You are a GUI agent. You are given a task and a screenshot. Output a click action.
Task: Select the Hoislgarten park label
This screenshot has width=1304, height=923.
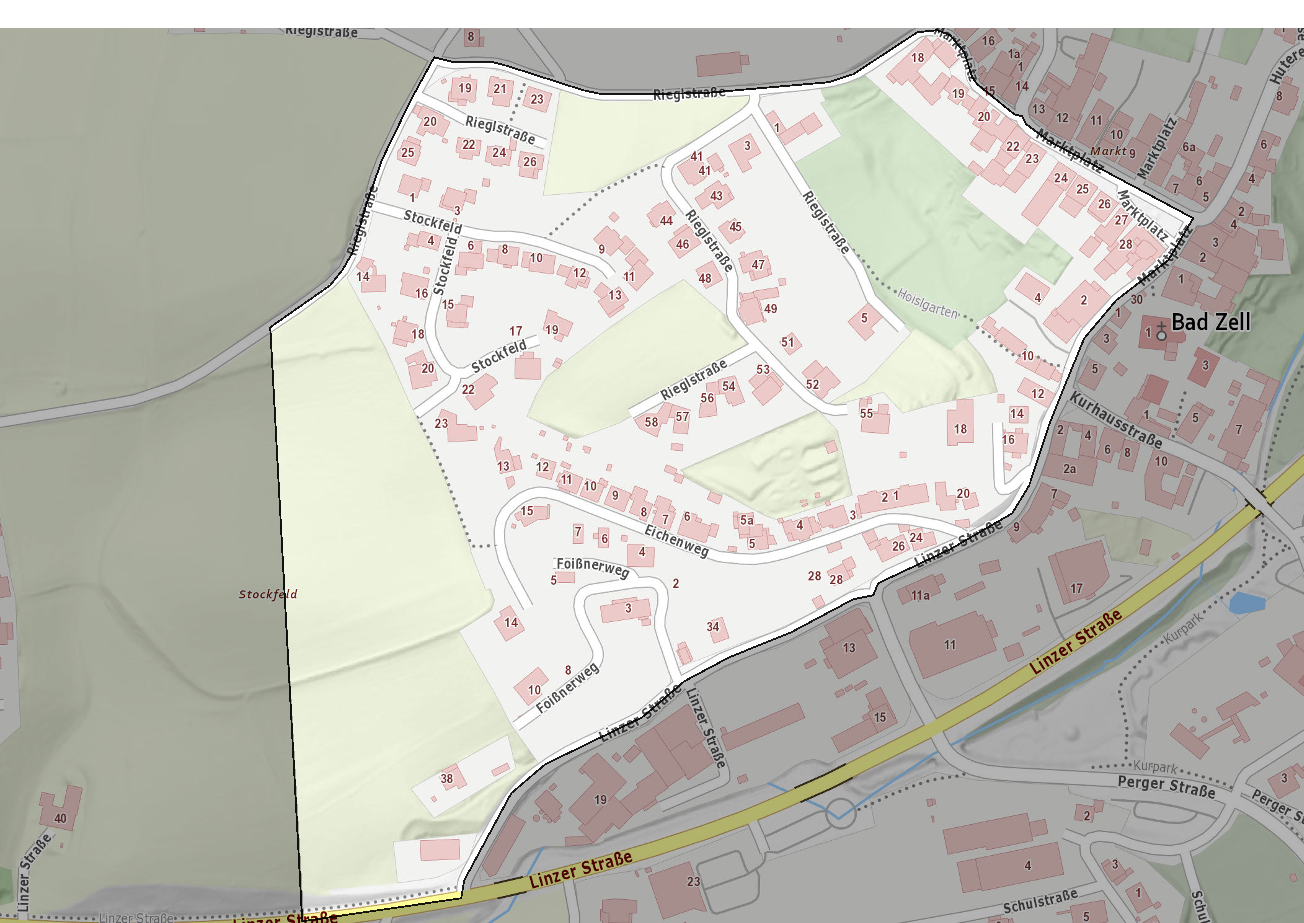click(x=928, y=305)
